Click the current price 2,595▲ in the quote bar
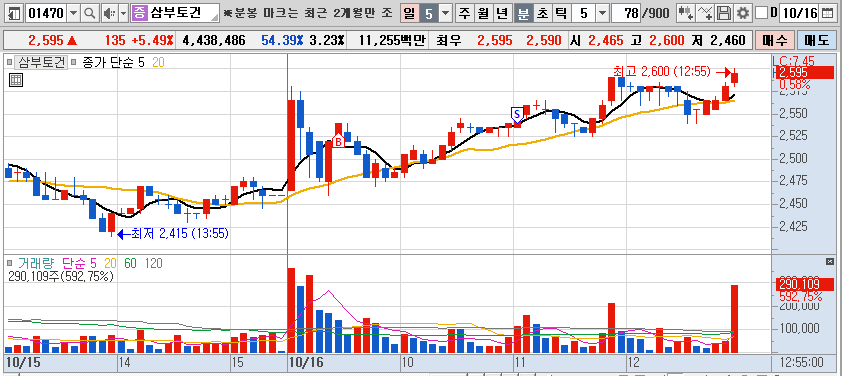Screen dimensions: 842x376 [52, 40]
